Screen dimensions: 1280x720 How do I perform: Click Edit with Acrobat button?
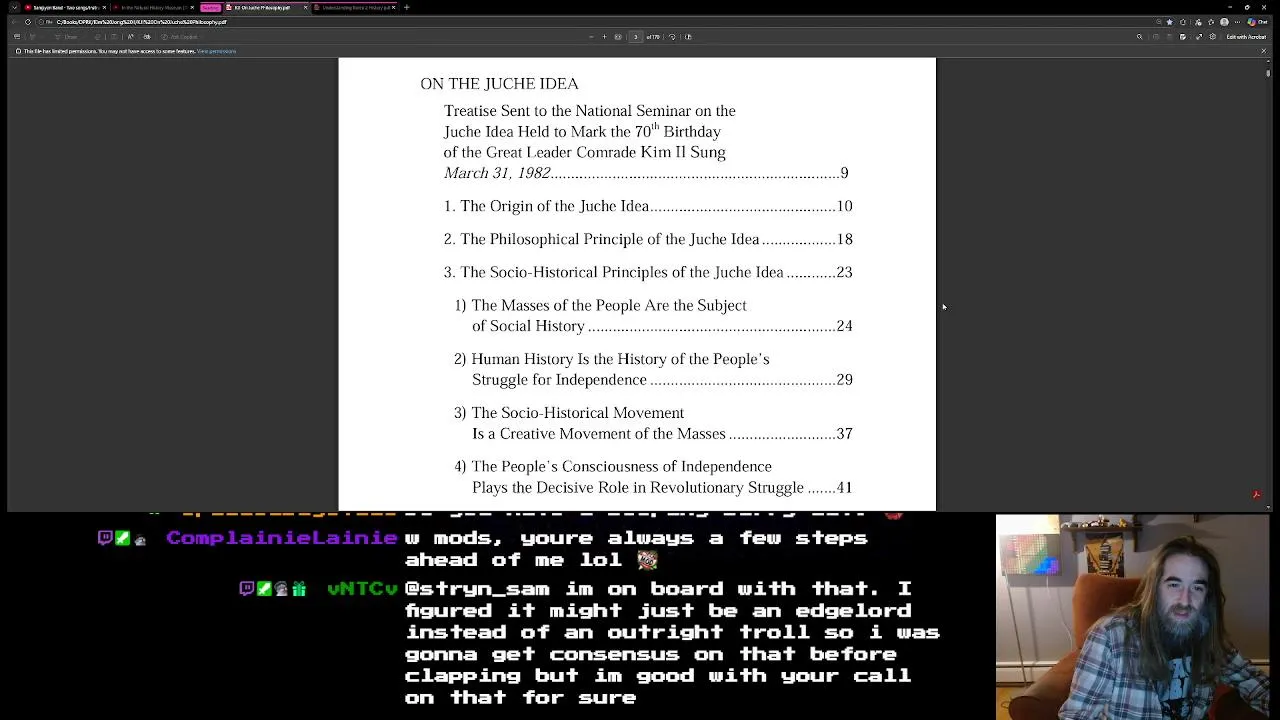click(1246, 37)
